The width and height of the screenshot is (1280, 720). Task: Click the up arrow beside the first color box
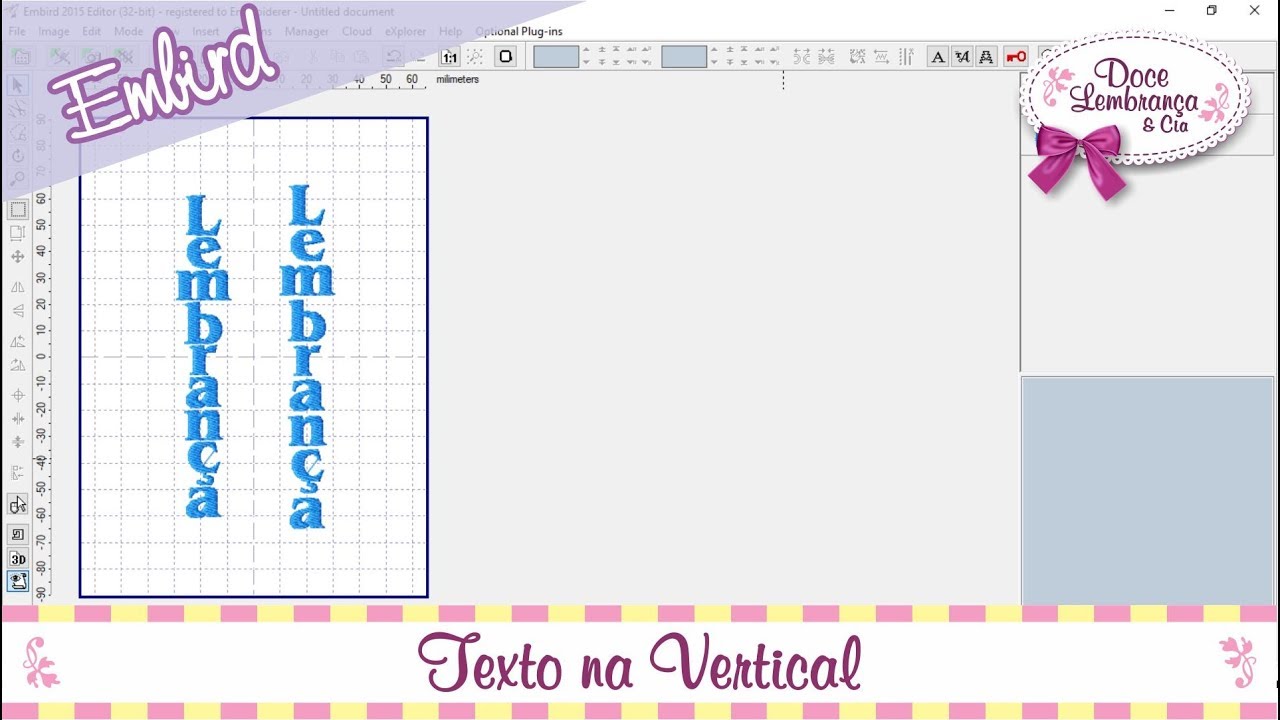(586, 49)
